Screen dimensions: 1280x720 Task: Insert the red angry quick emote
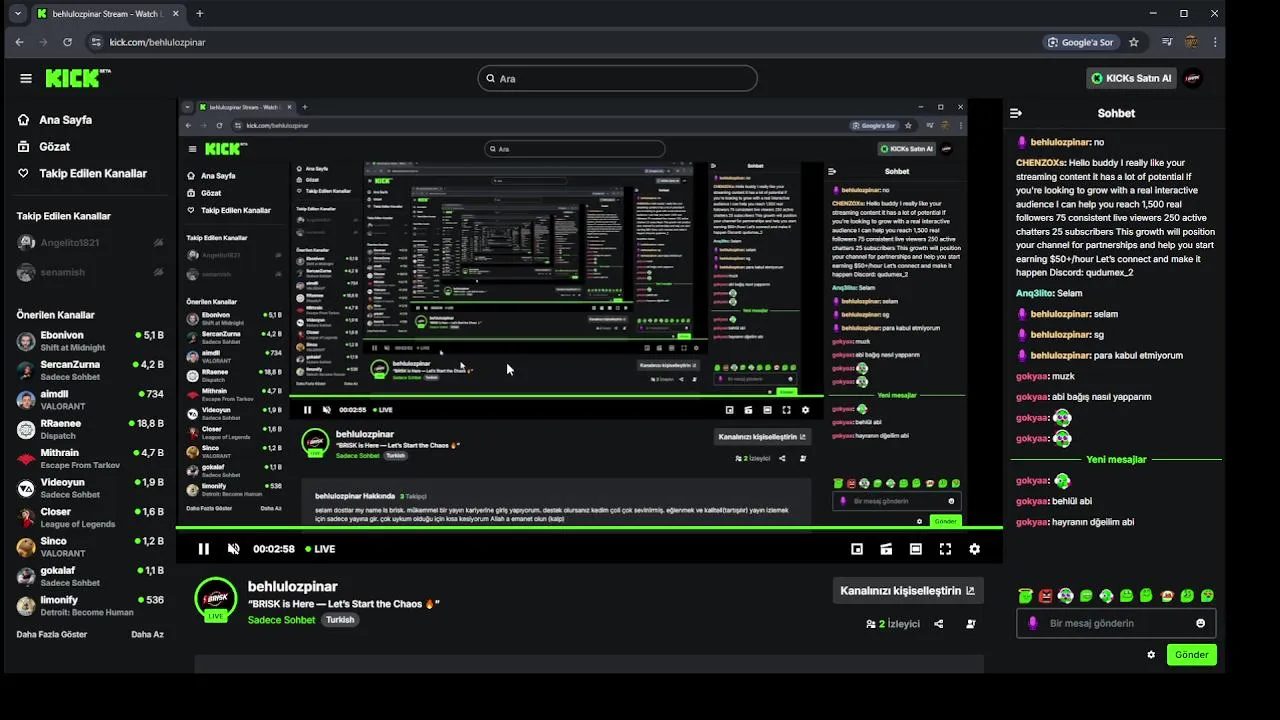point(1046,596)
